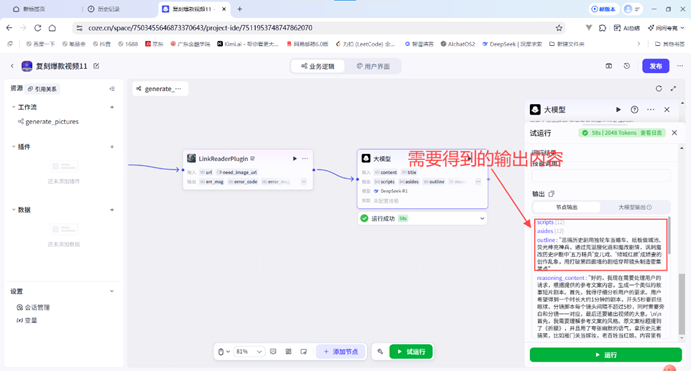Screen dimensions: 691x371
Task: Go back with the browser back arrow
Action: (x=9, y=28)
